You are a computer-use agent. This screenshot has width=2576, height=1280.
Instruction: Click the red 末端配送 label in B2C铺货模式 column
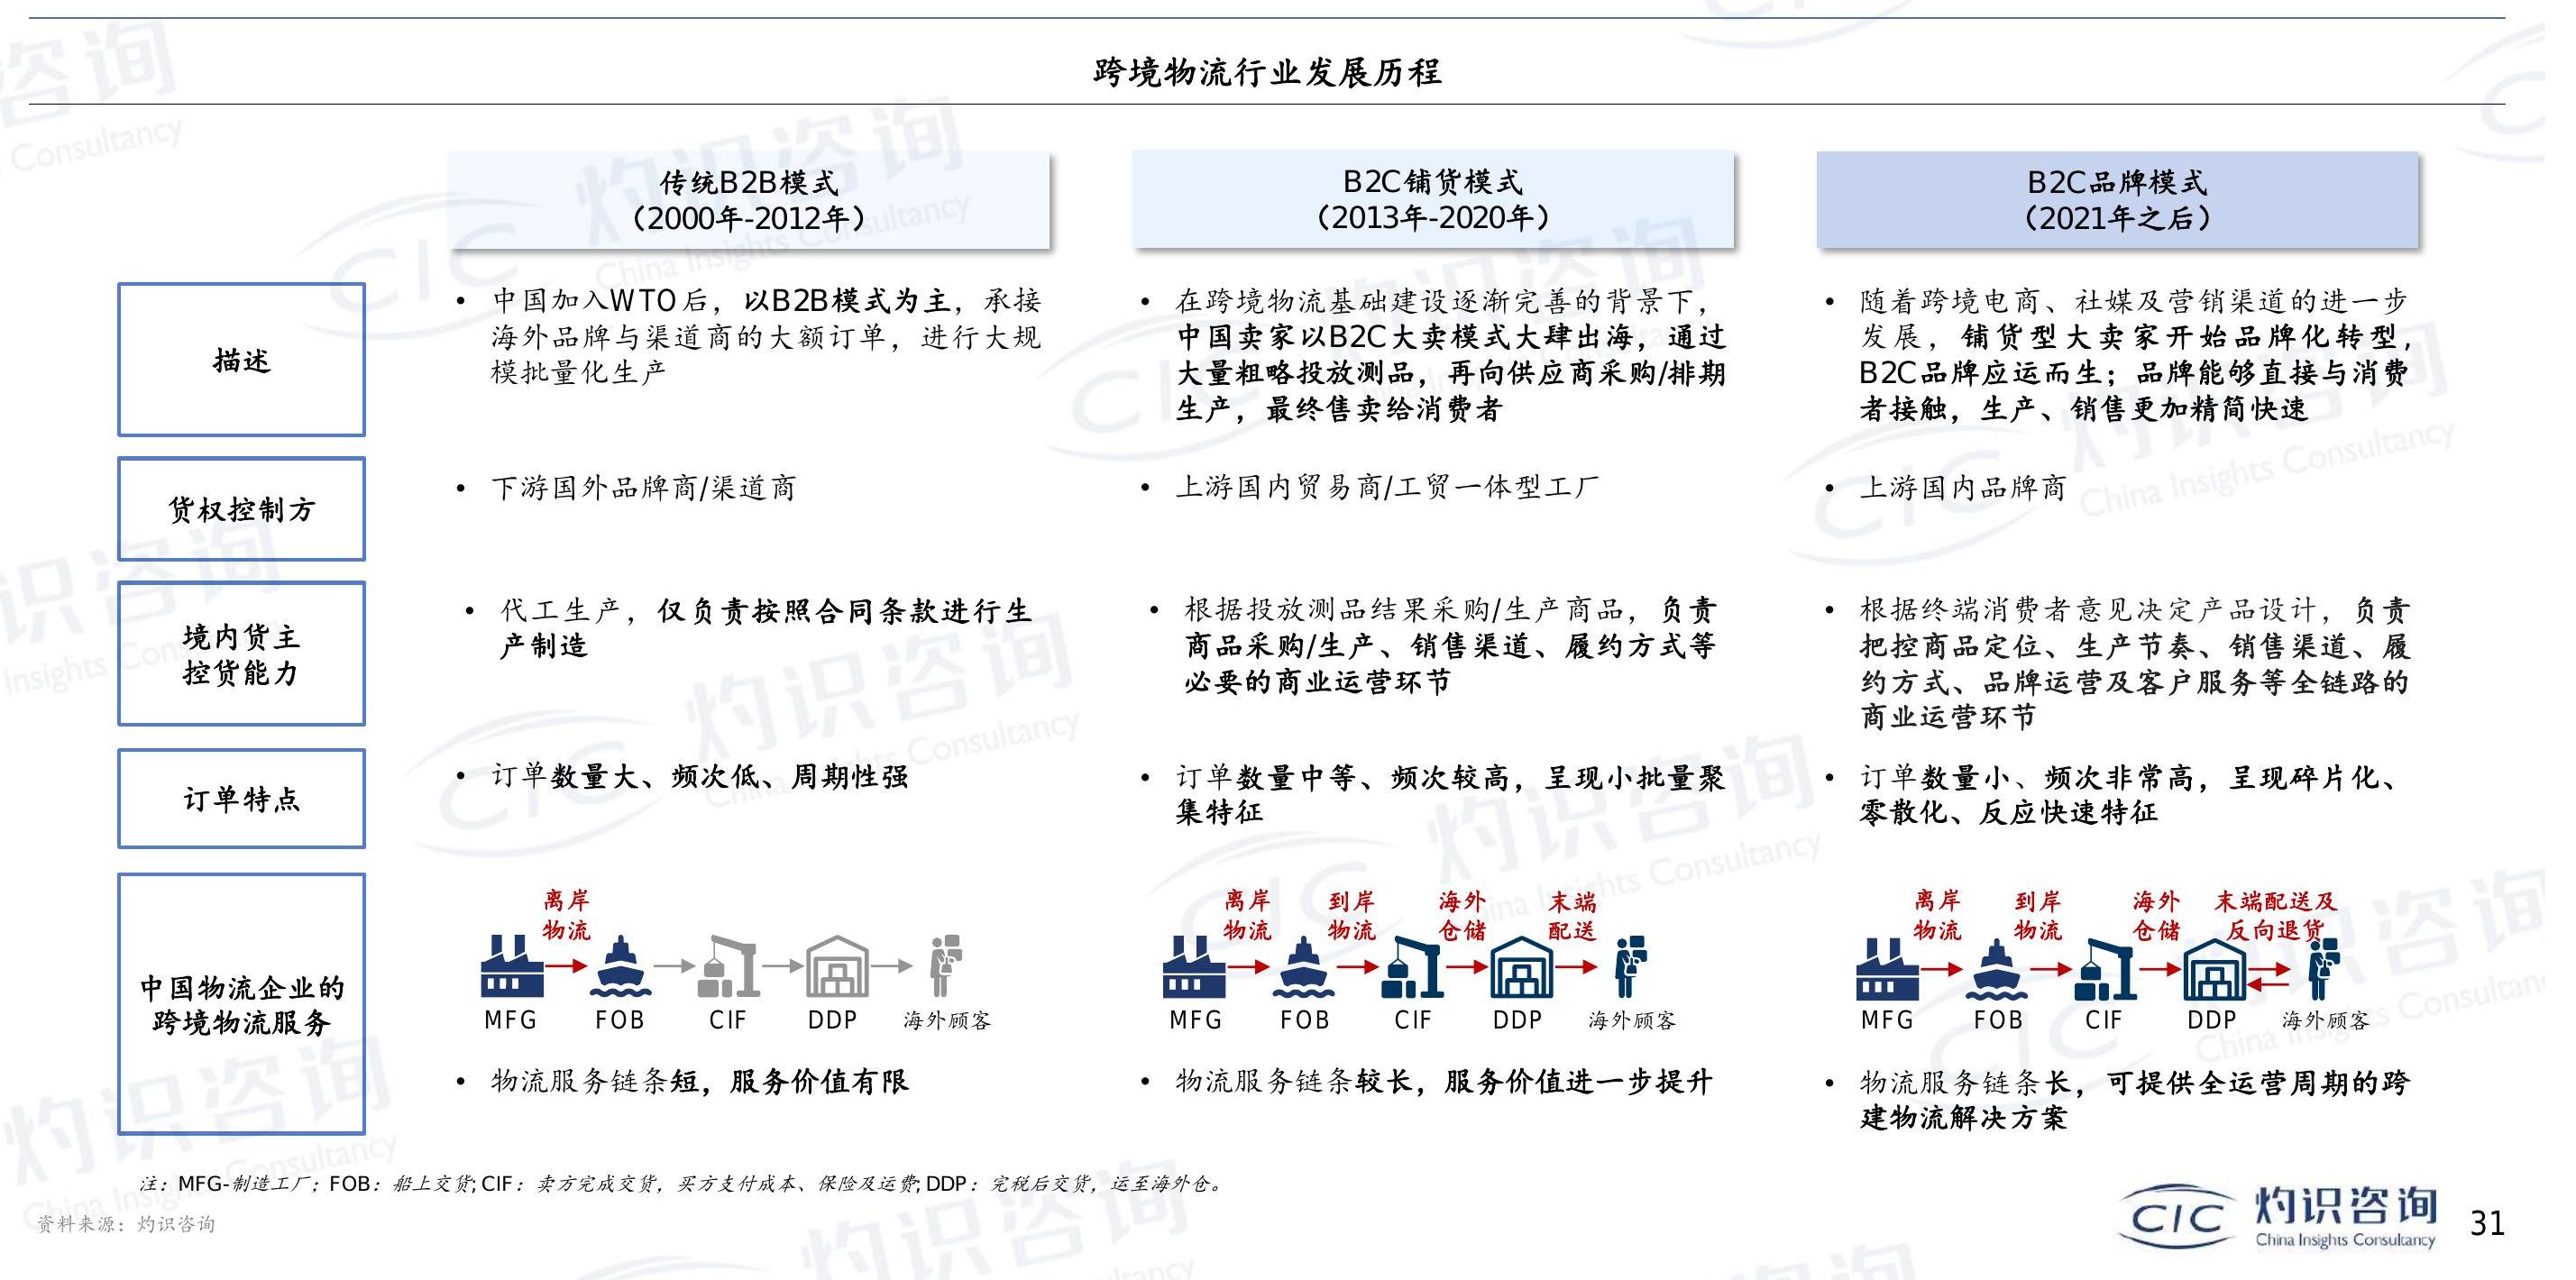point(1572,916)
